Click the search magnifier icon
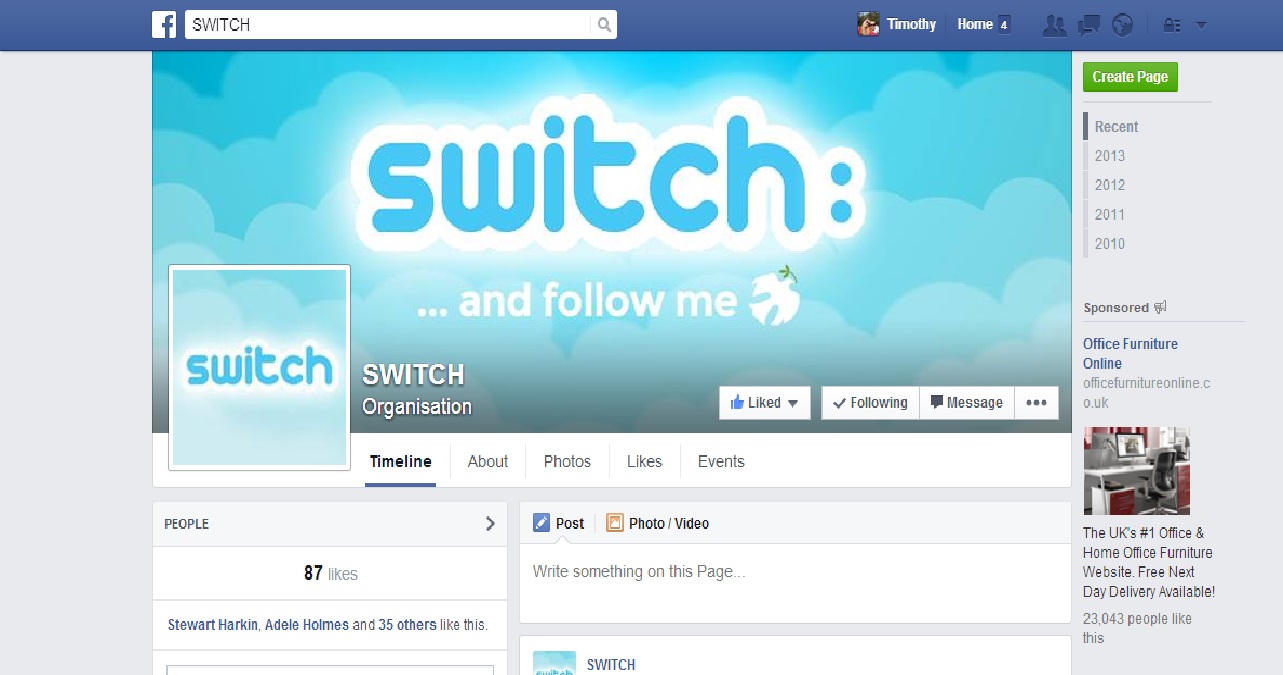The image size is (1283, 675). 604,25
